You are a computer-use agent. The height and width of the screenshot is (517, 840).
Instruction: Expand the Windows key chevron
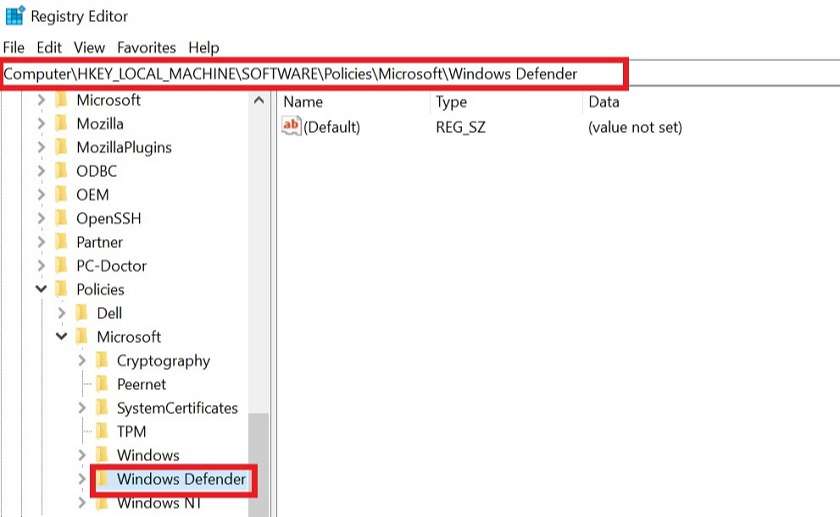coord(82,455)
